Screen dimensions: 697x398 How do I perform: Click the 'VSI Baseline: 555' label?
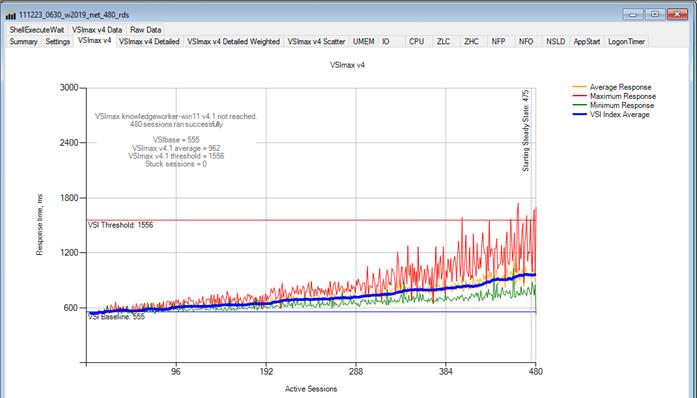tap(116, 317)
